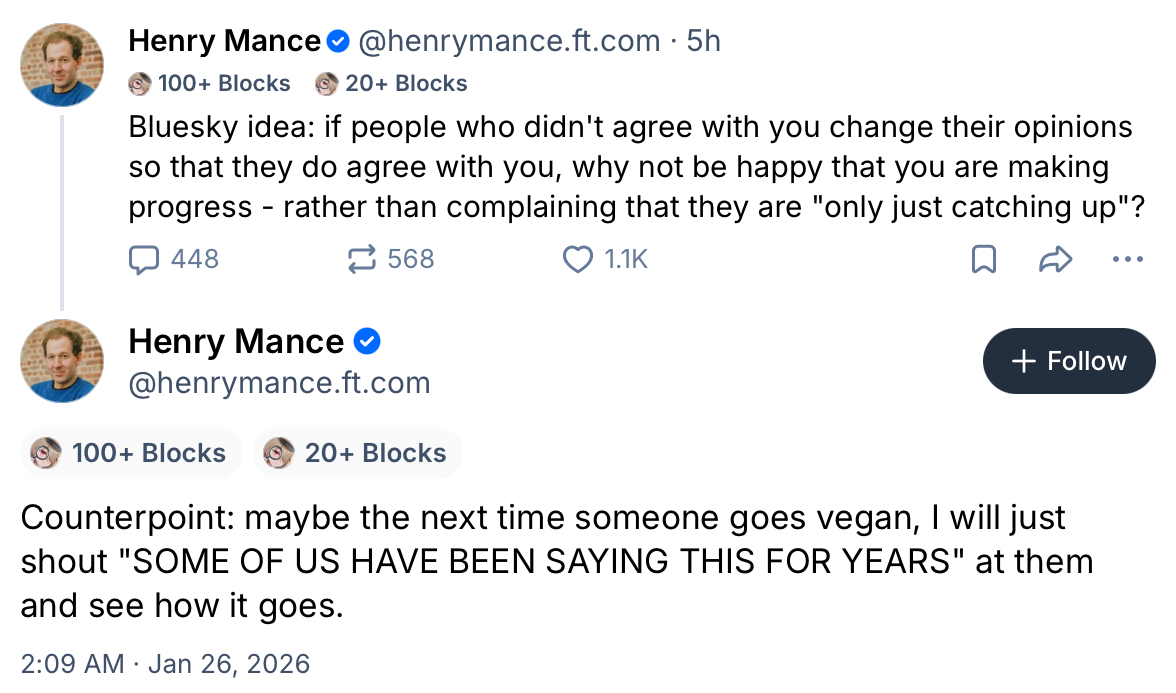The height and width of the screenshot is (693, 1176).
Task: Bookmark the parent post
Action: pyautogui.click(x=984, y=260)
